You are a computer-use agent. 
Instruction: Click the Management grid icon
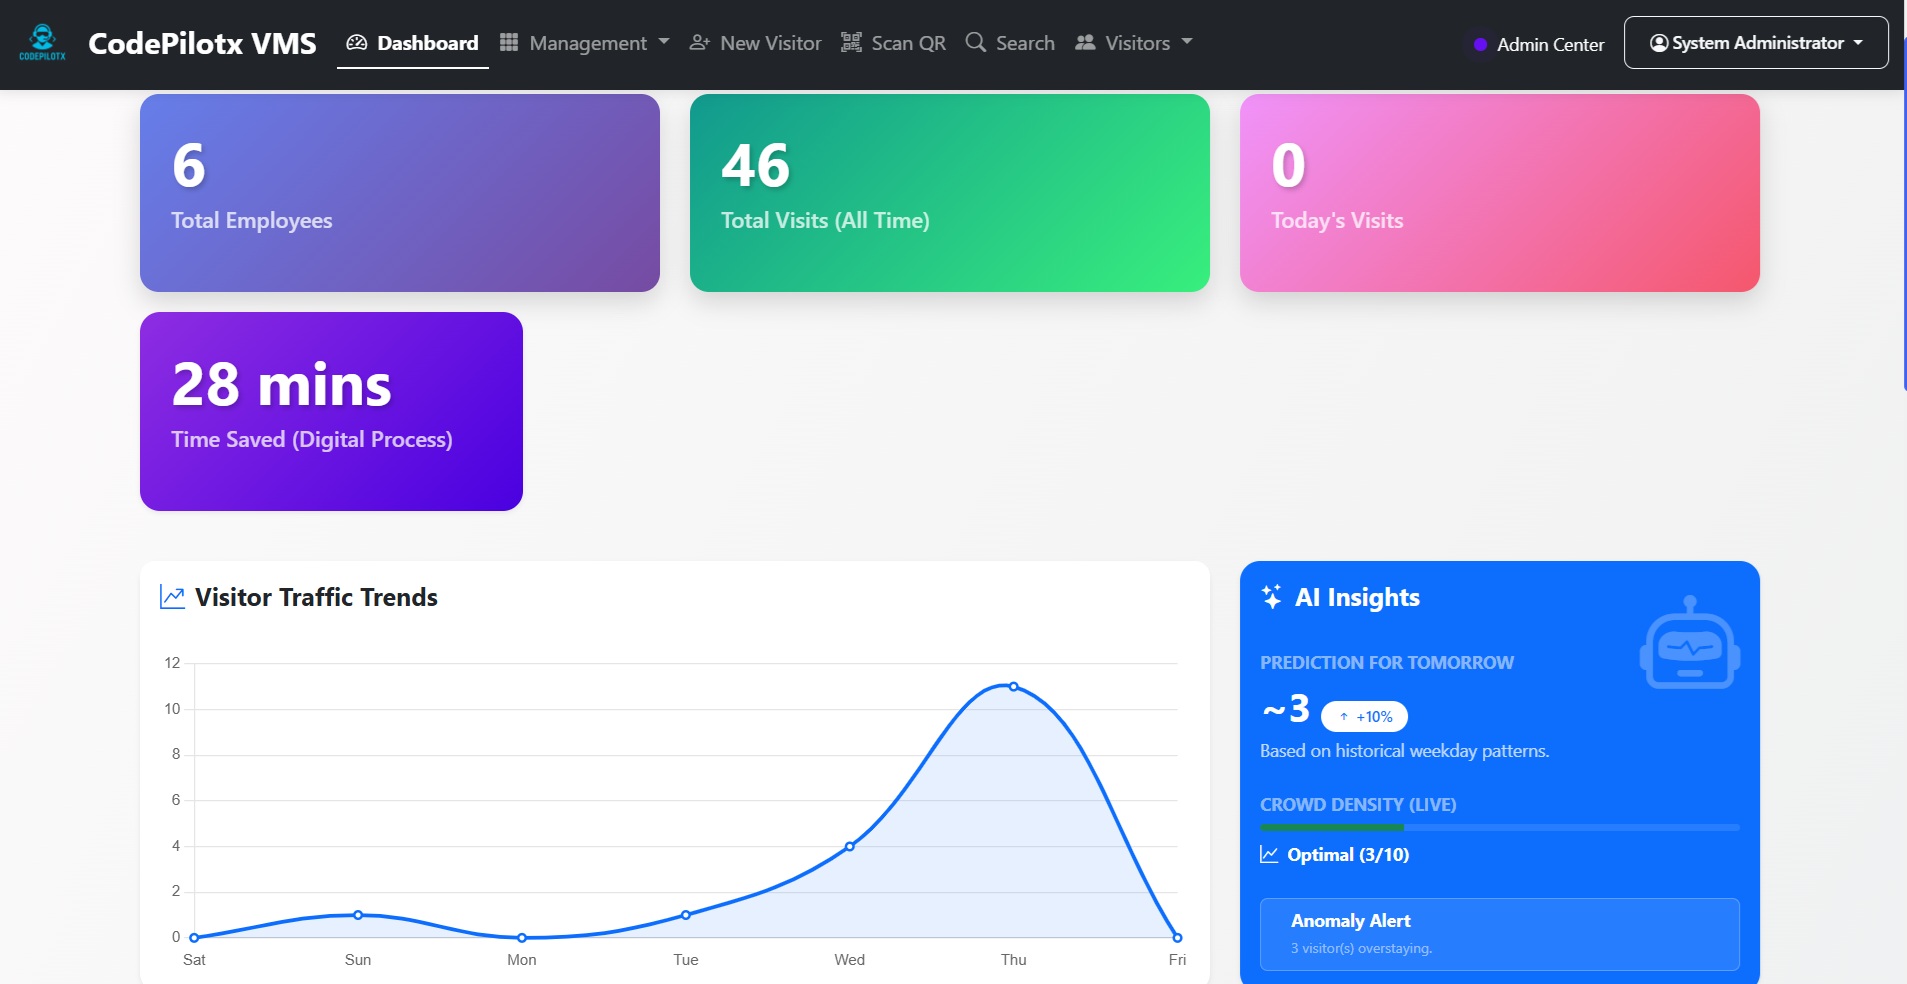509,42
